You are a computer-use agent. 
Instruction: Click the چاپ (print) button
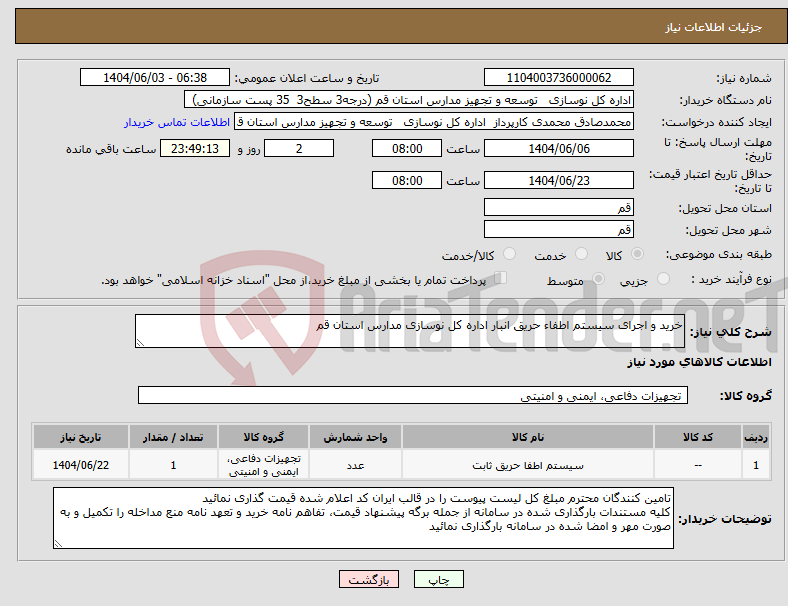coord(438,579)
